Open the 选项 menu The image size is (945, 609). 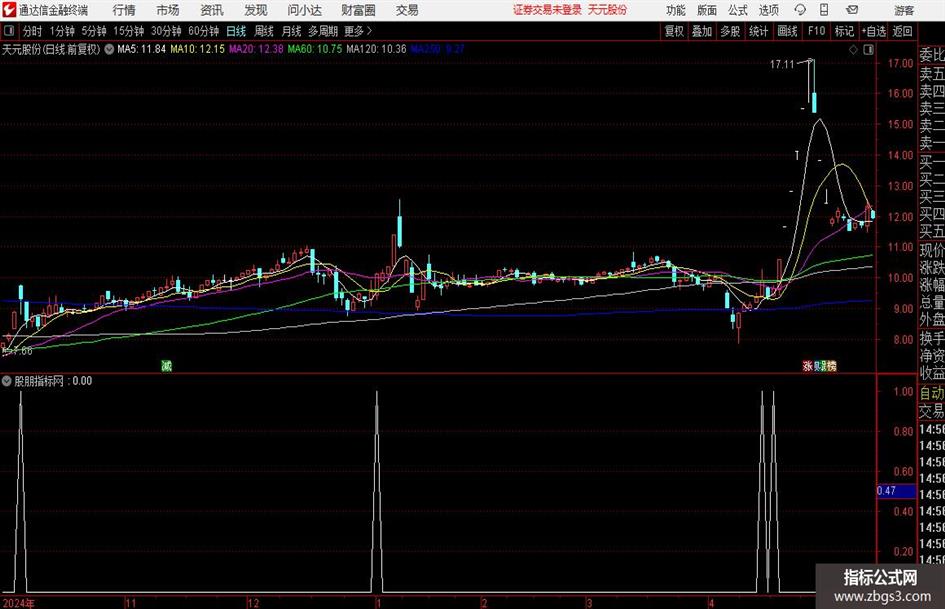coord(768,10)
